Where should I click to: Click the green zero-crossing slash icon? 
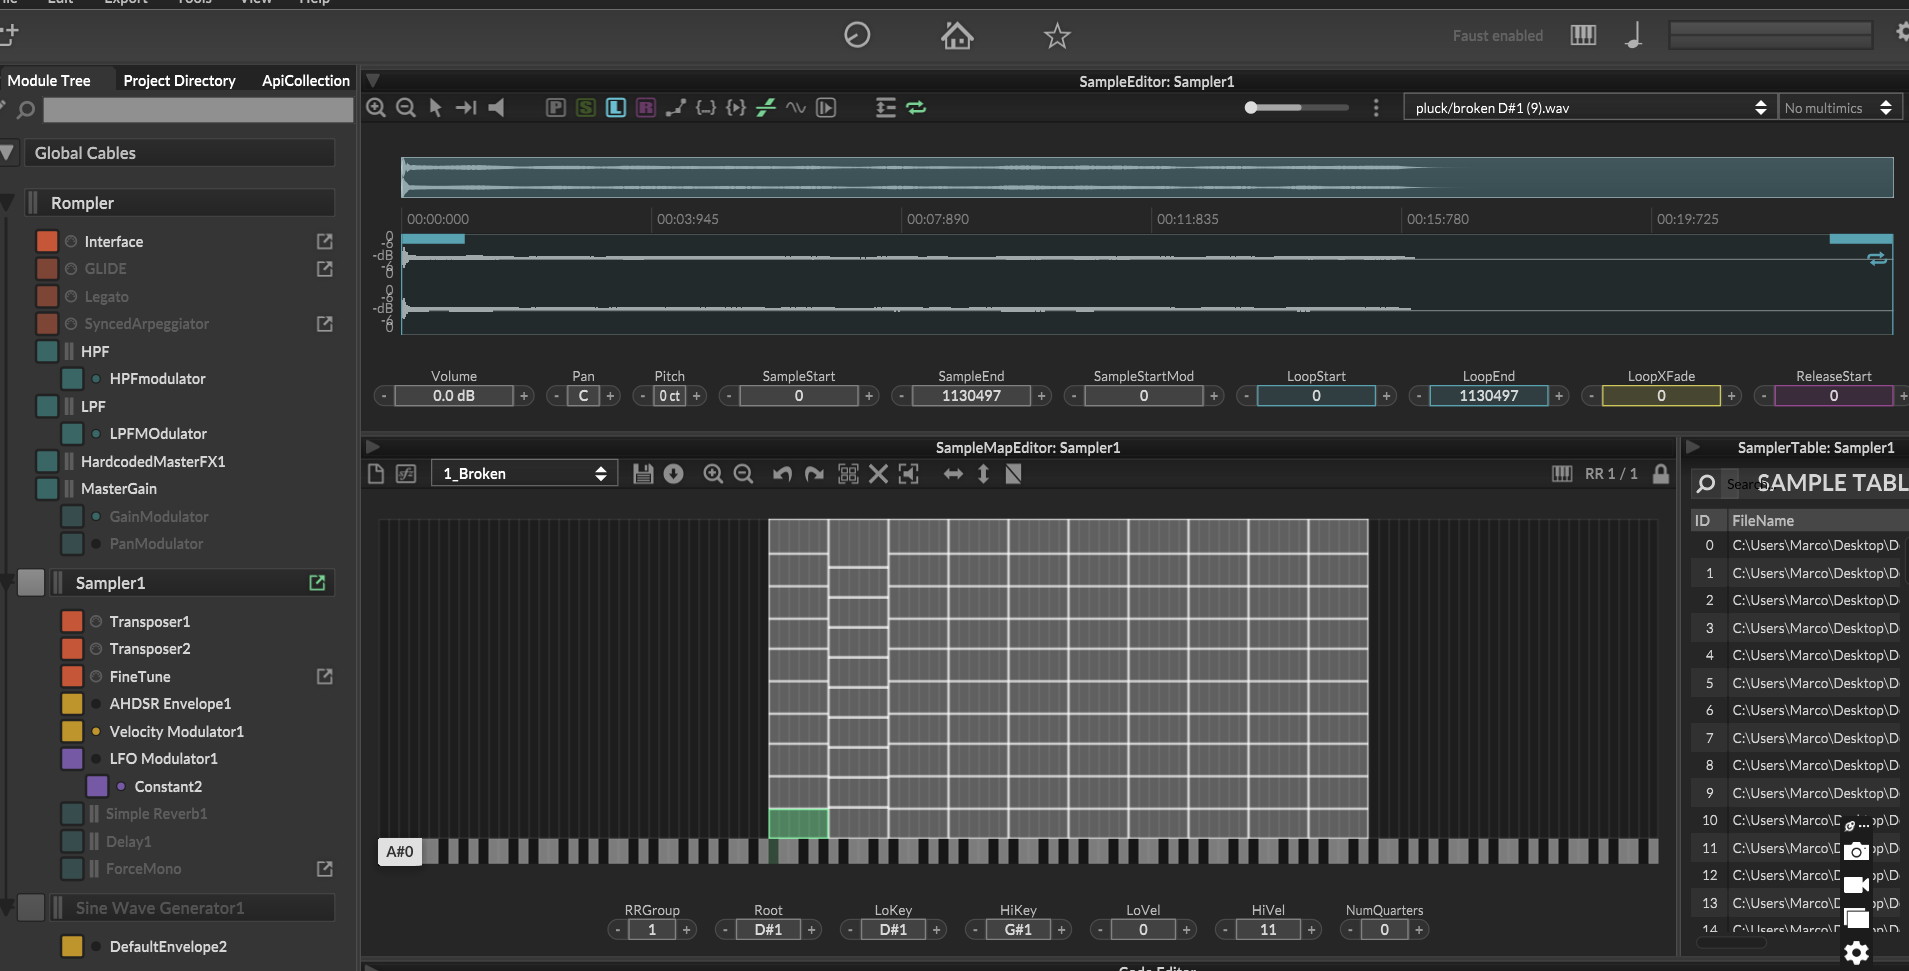pyautogui.click(x=766, y=107)
